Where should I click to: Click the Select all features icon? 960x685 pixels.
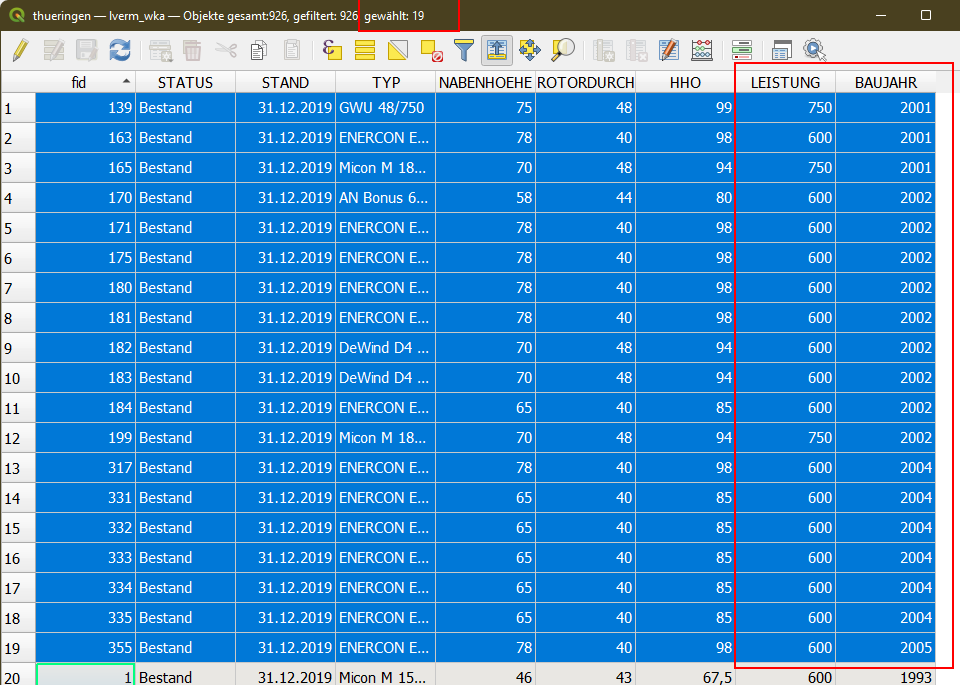[365, 50]
